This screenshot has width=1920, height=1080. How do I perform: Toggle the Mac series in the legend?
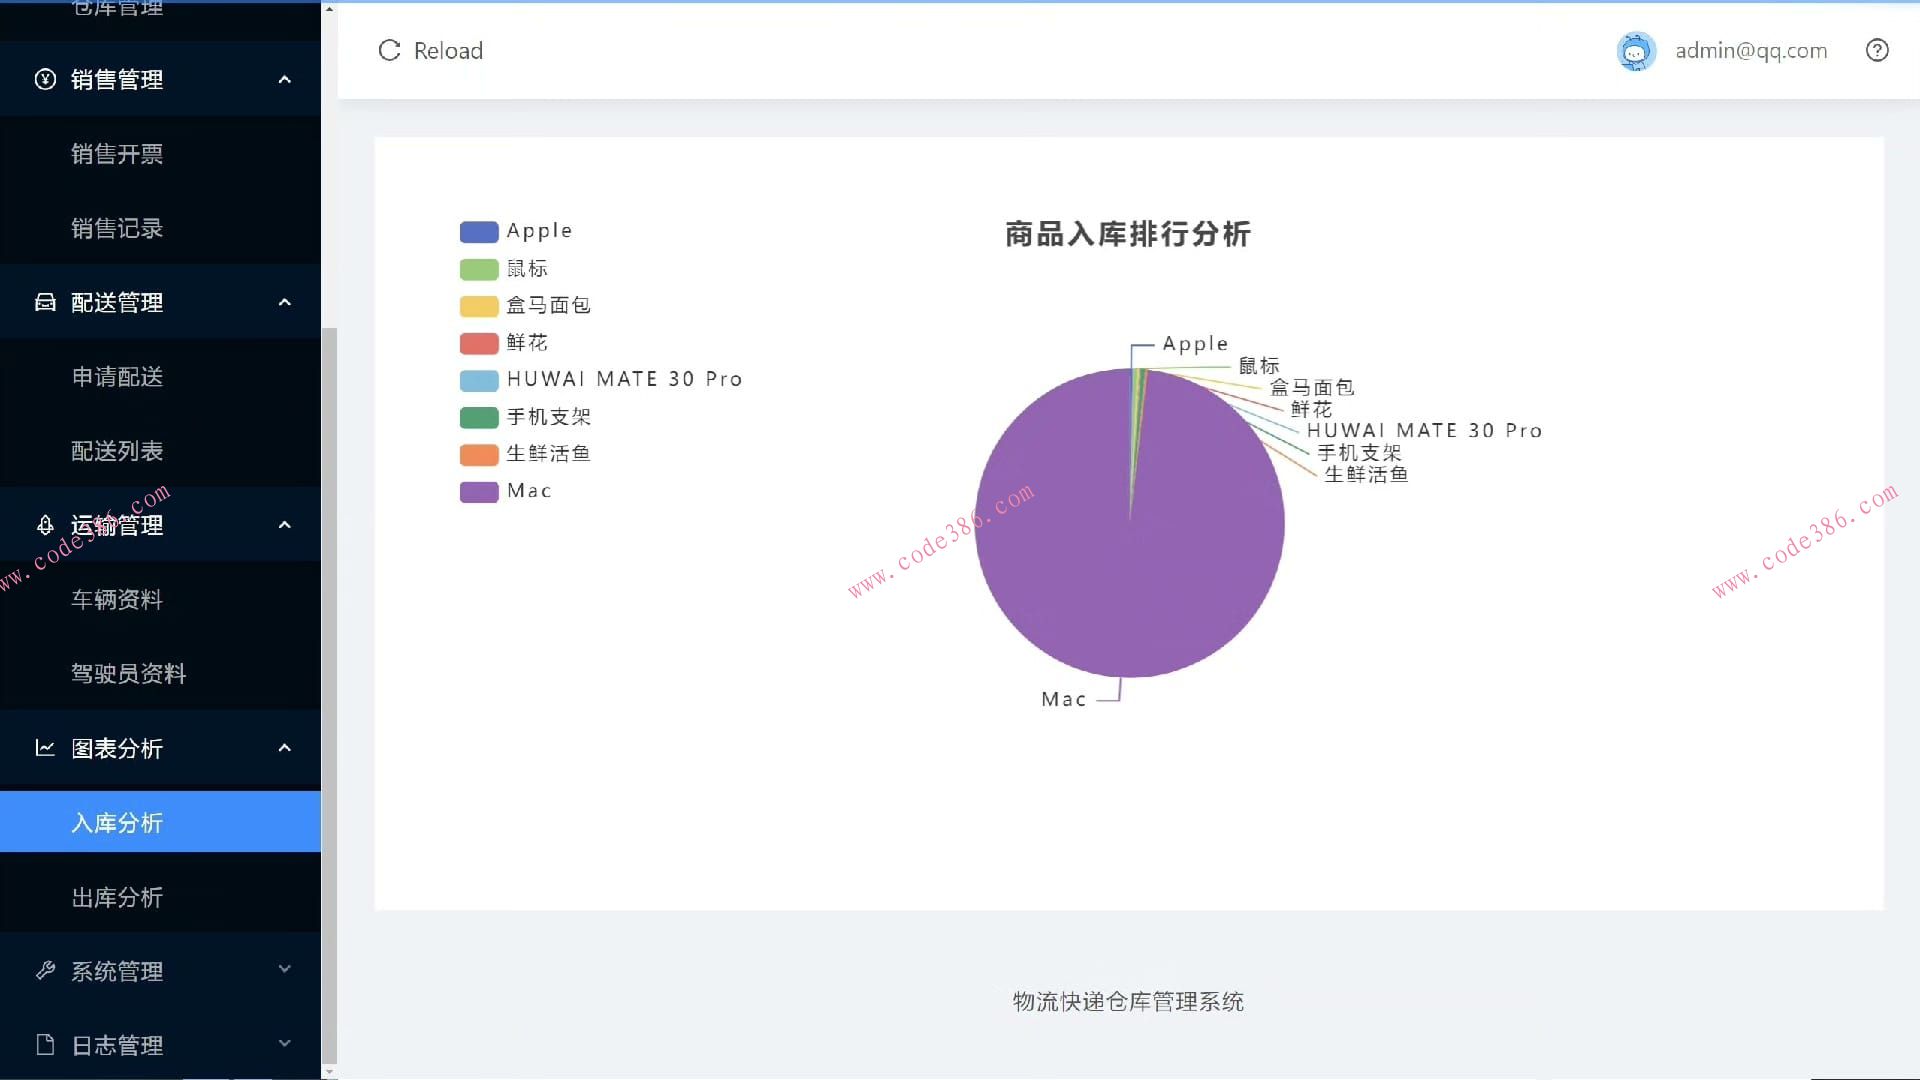pyautogui.click(x=506, y=490)
